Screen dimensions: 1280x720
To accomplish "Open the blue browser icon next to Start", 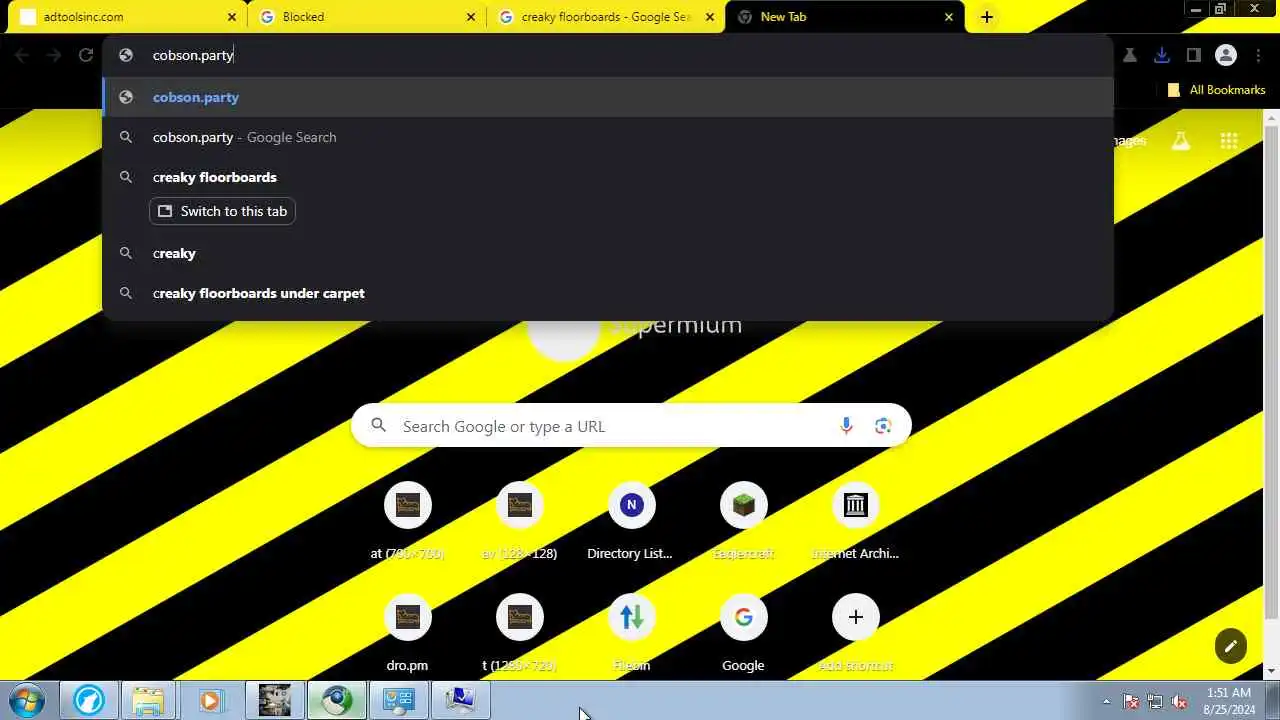I will point(88,700).
